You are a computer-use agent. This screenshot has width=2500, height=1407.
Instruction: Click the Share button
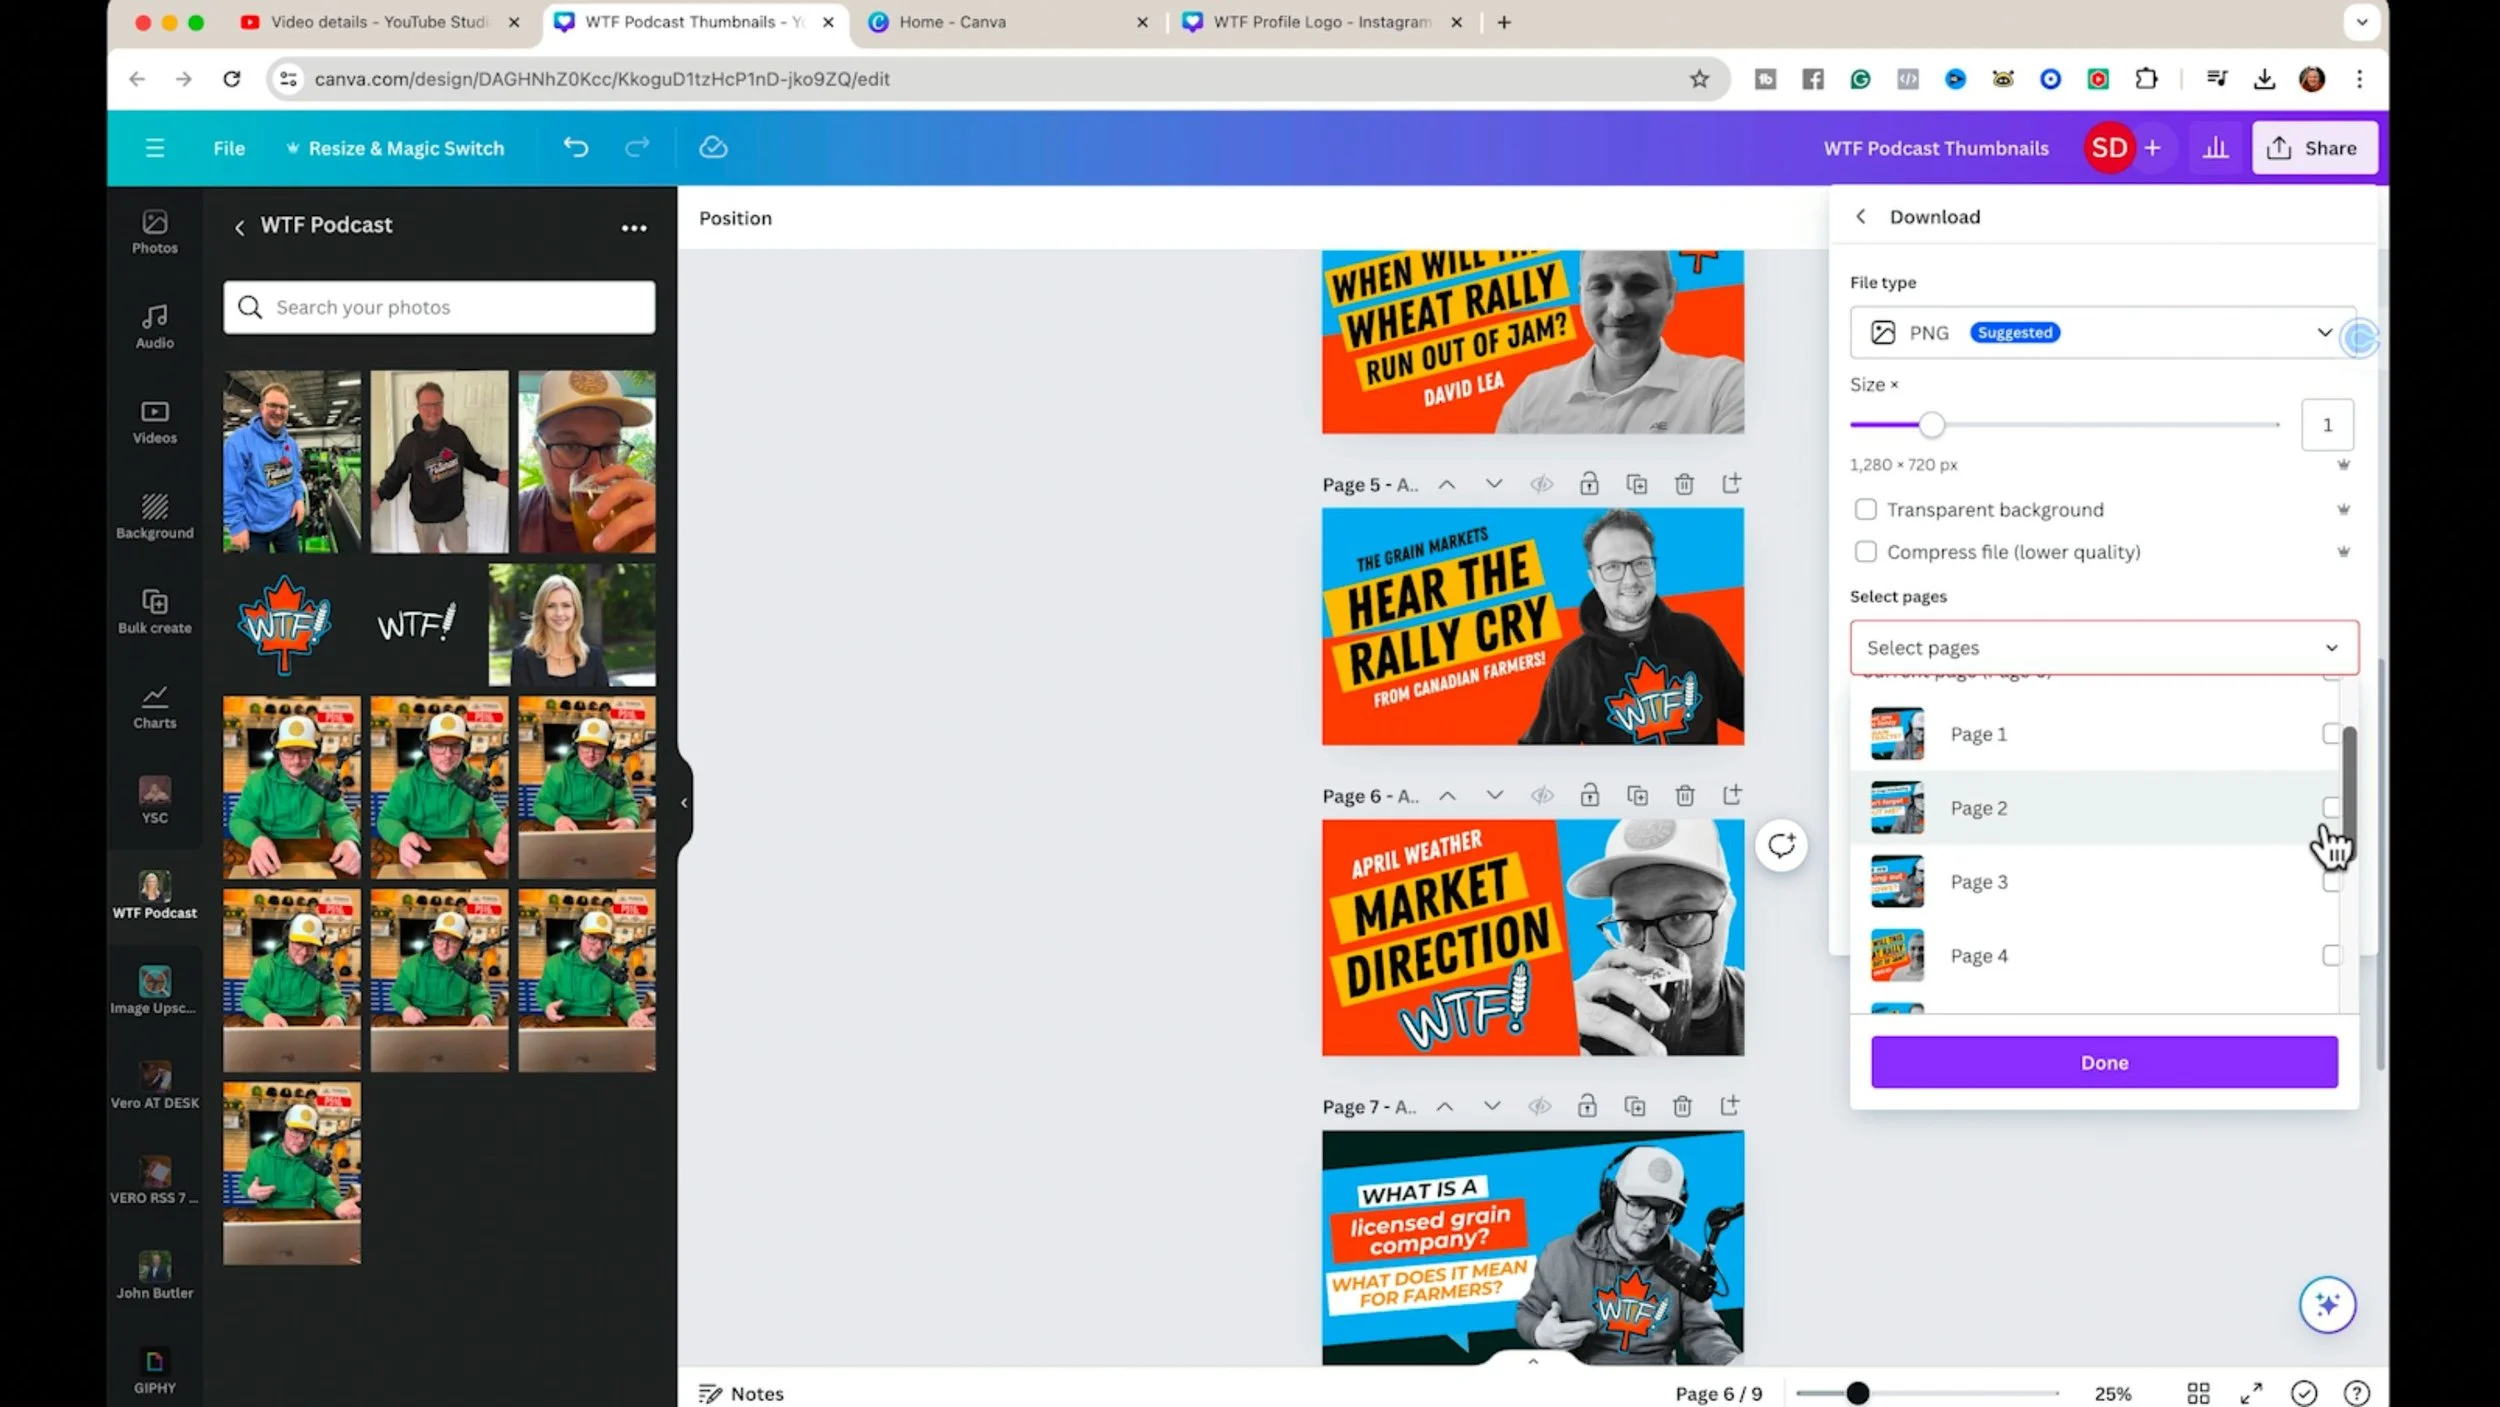pyautogui.click(x=2314, y=148)
